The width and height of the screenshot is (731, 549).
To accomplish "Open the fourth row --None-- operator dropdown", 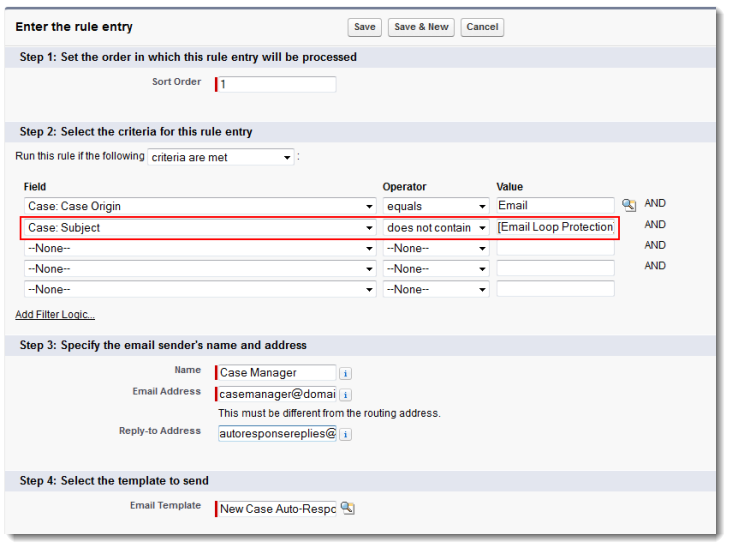I will coord(436,269).
